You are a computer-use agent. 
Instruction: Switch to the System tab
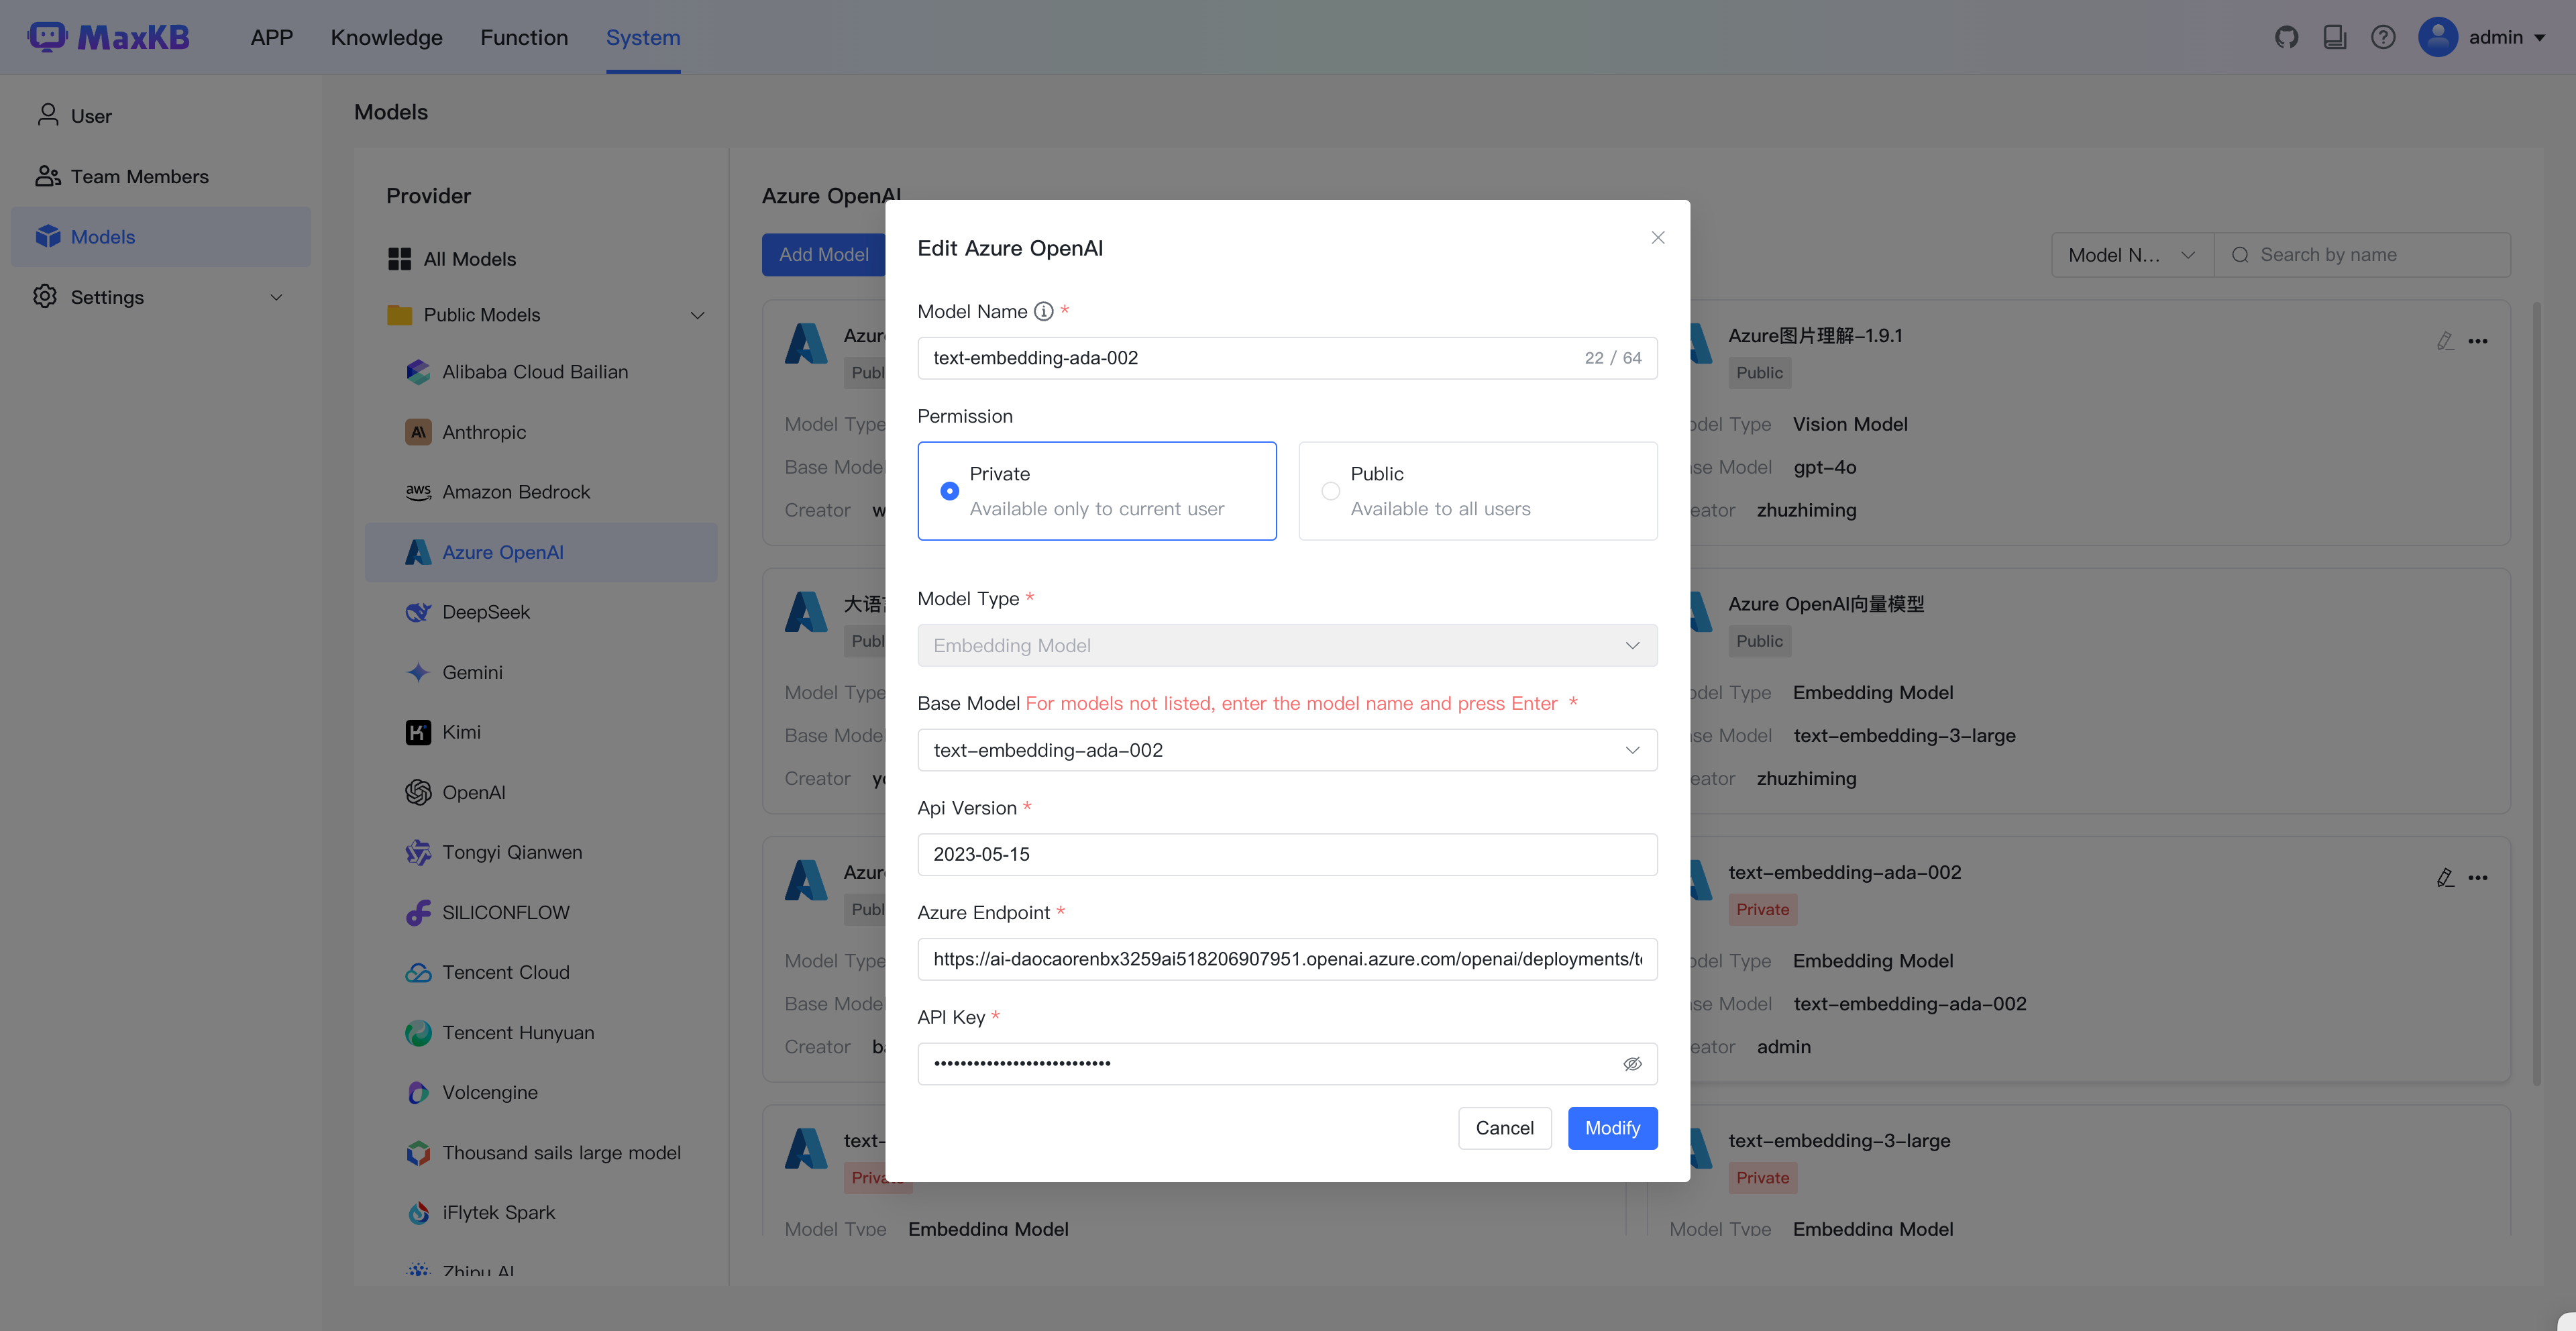[642, 37]
